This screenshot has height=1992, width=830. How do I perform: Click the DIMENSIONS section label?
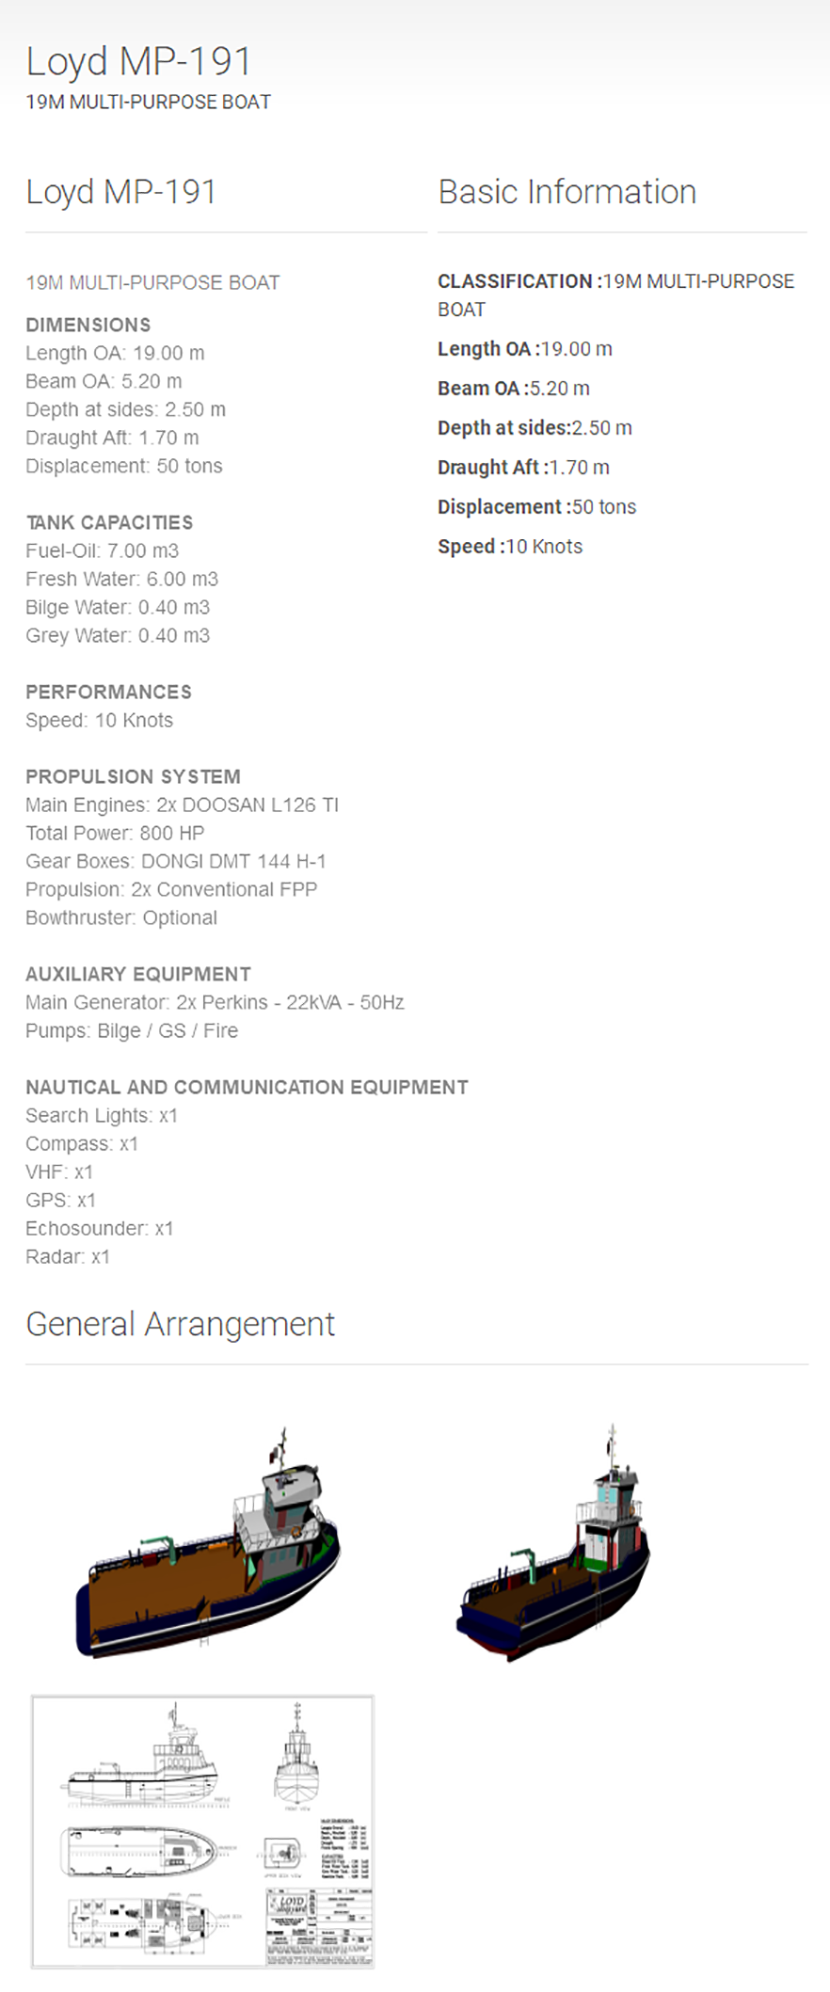click(88, 325)
